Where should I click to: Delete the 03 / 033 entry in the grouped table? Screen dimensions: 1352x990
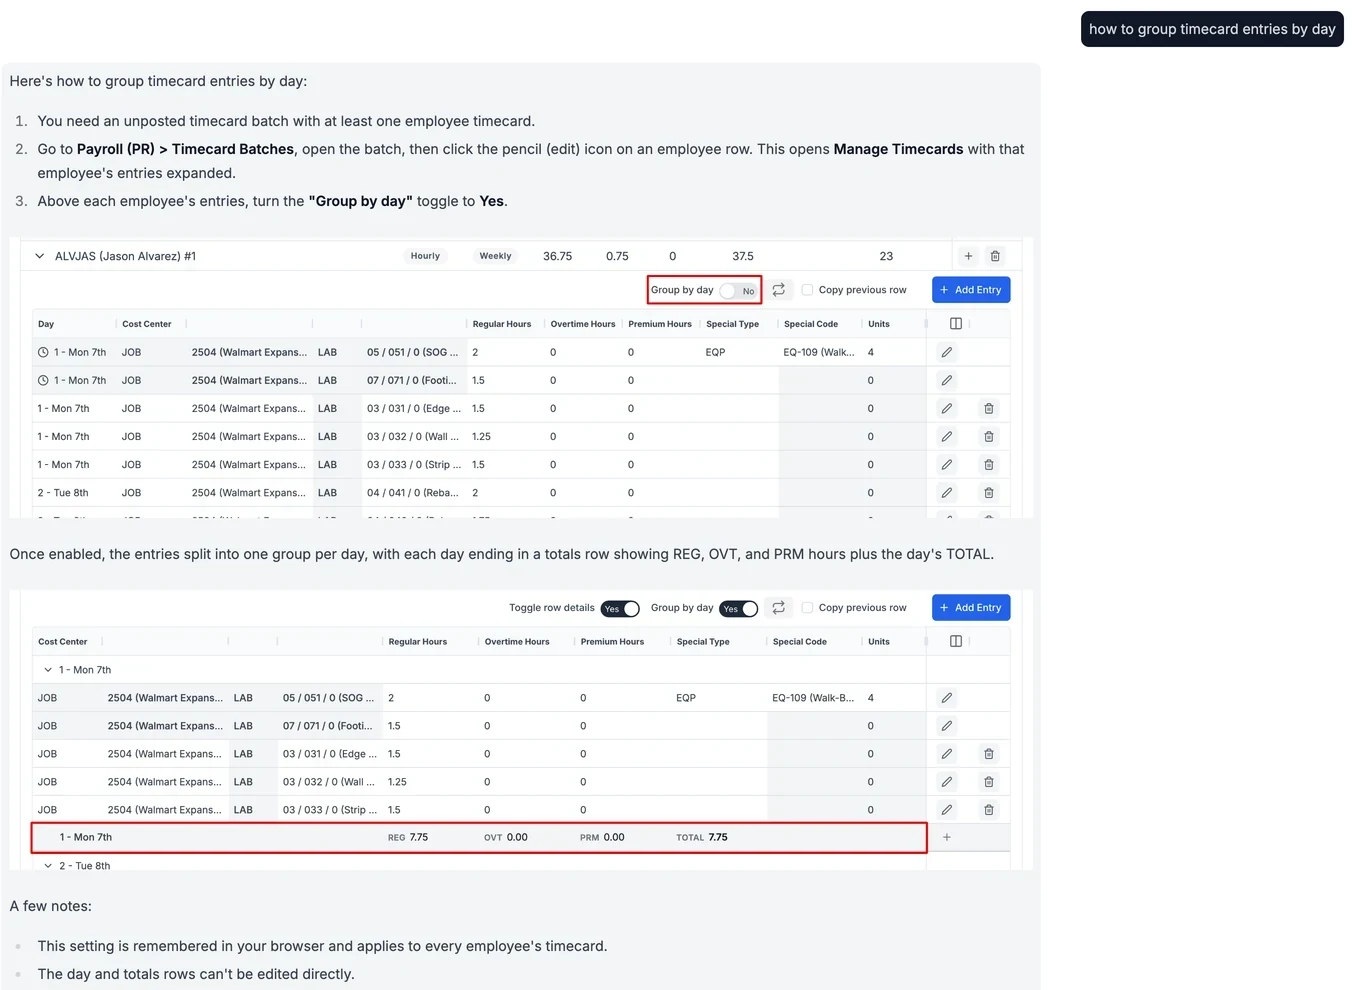[x=989, y=810]
